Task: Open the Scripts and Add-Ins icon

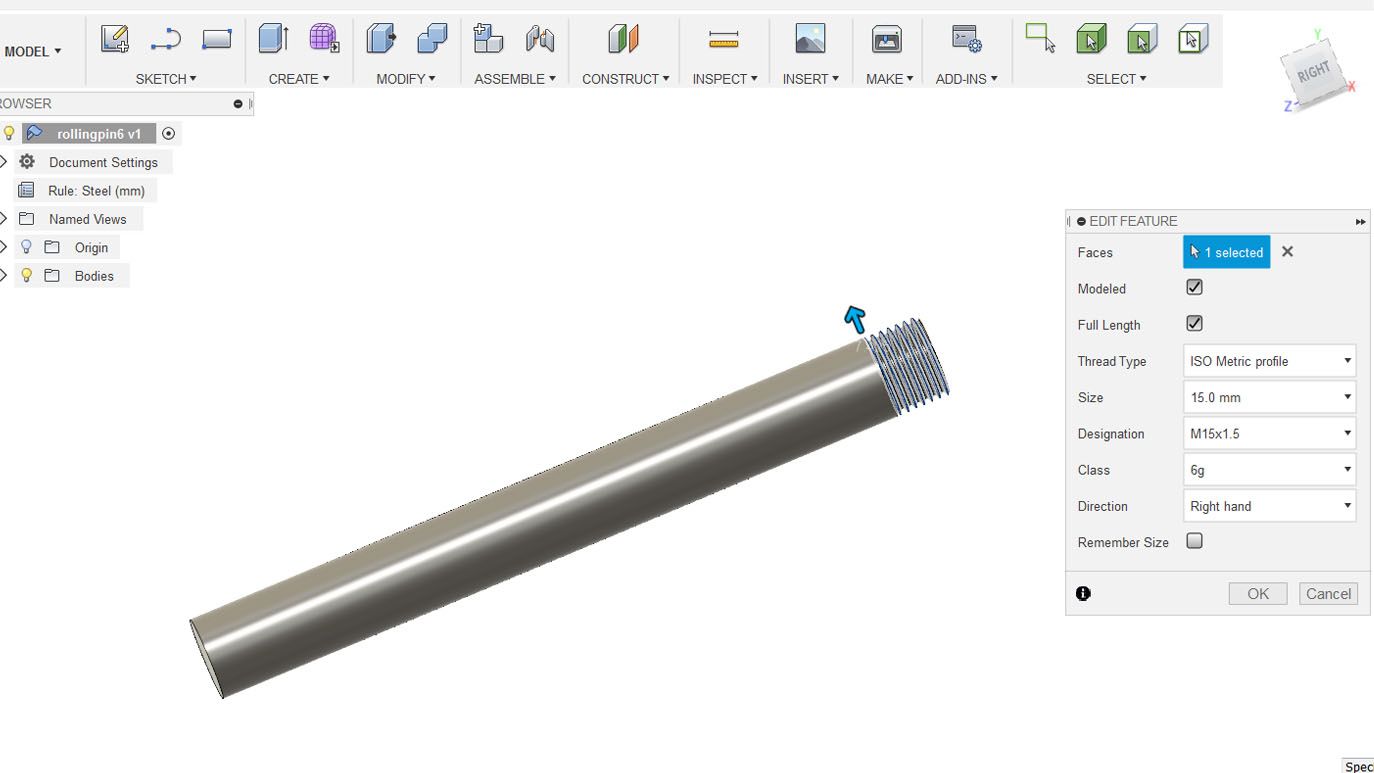Action: click(x=966, y=39)
